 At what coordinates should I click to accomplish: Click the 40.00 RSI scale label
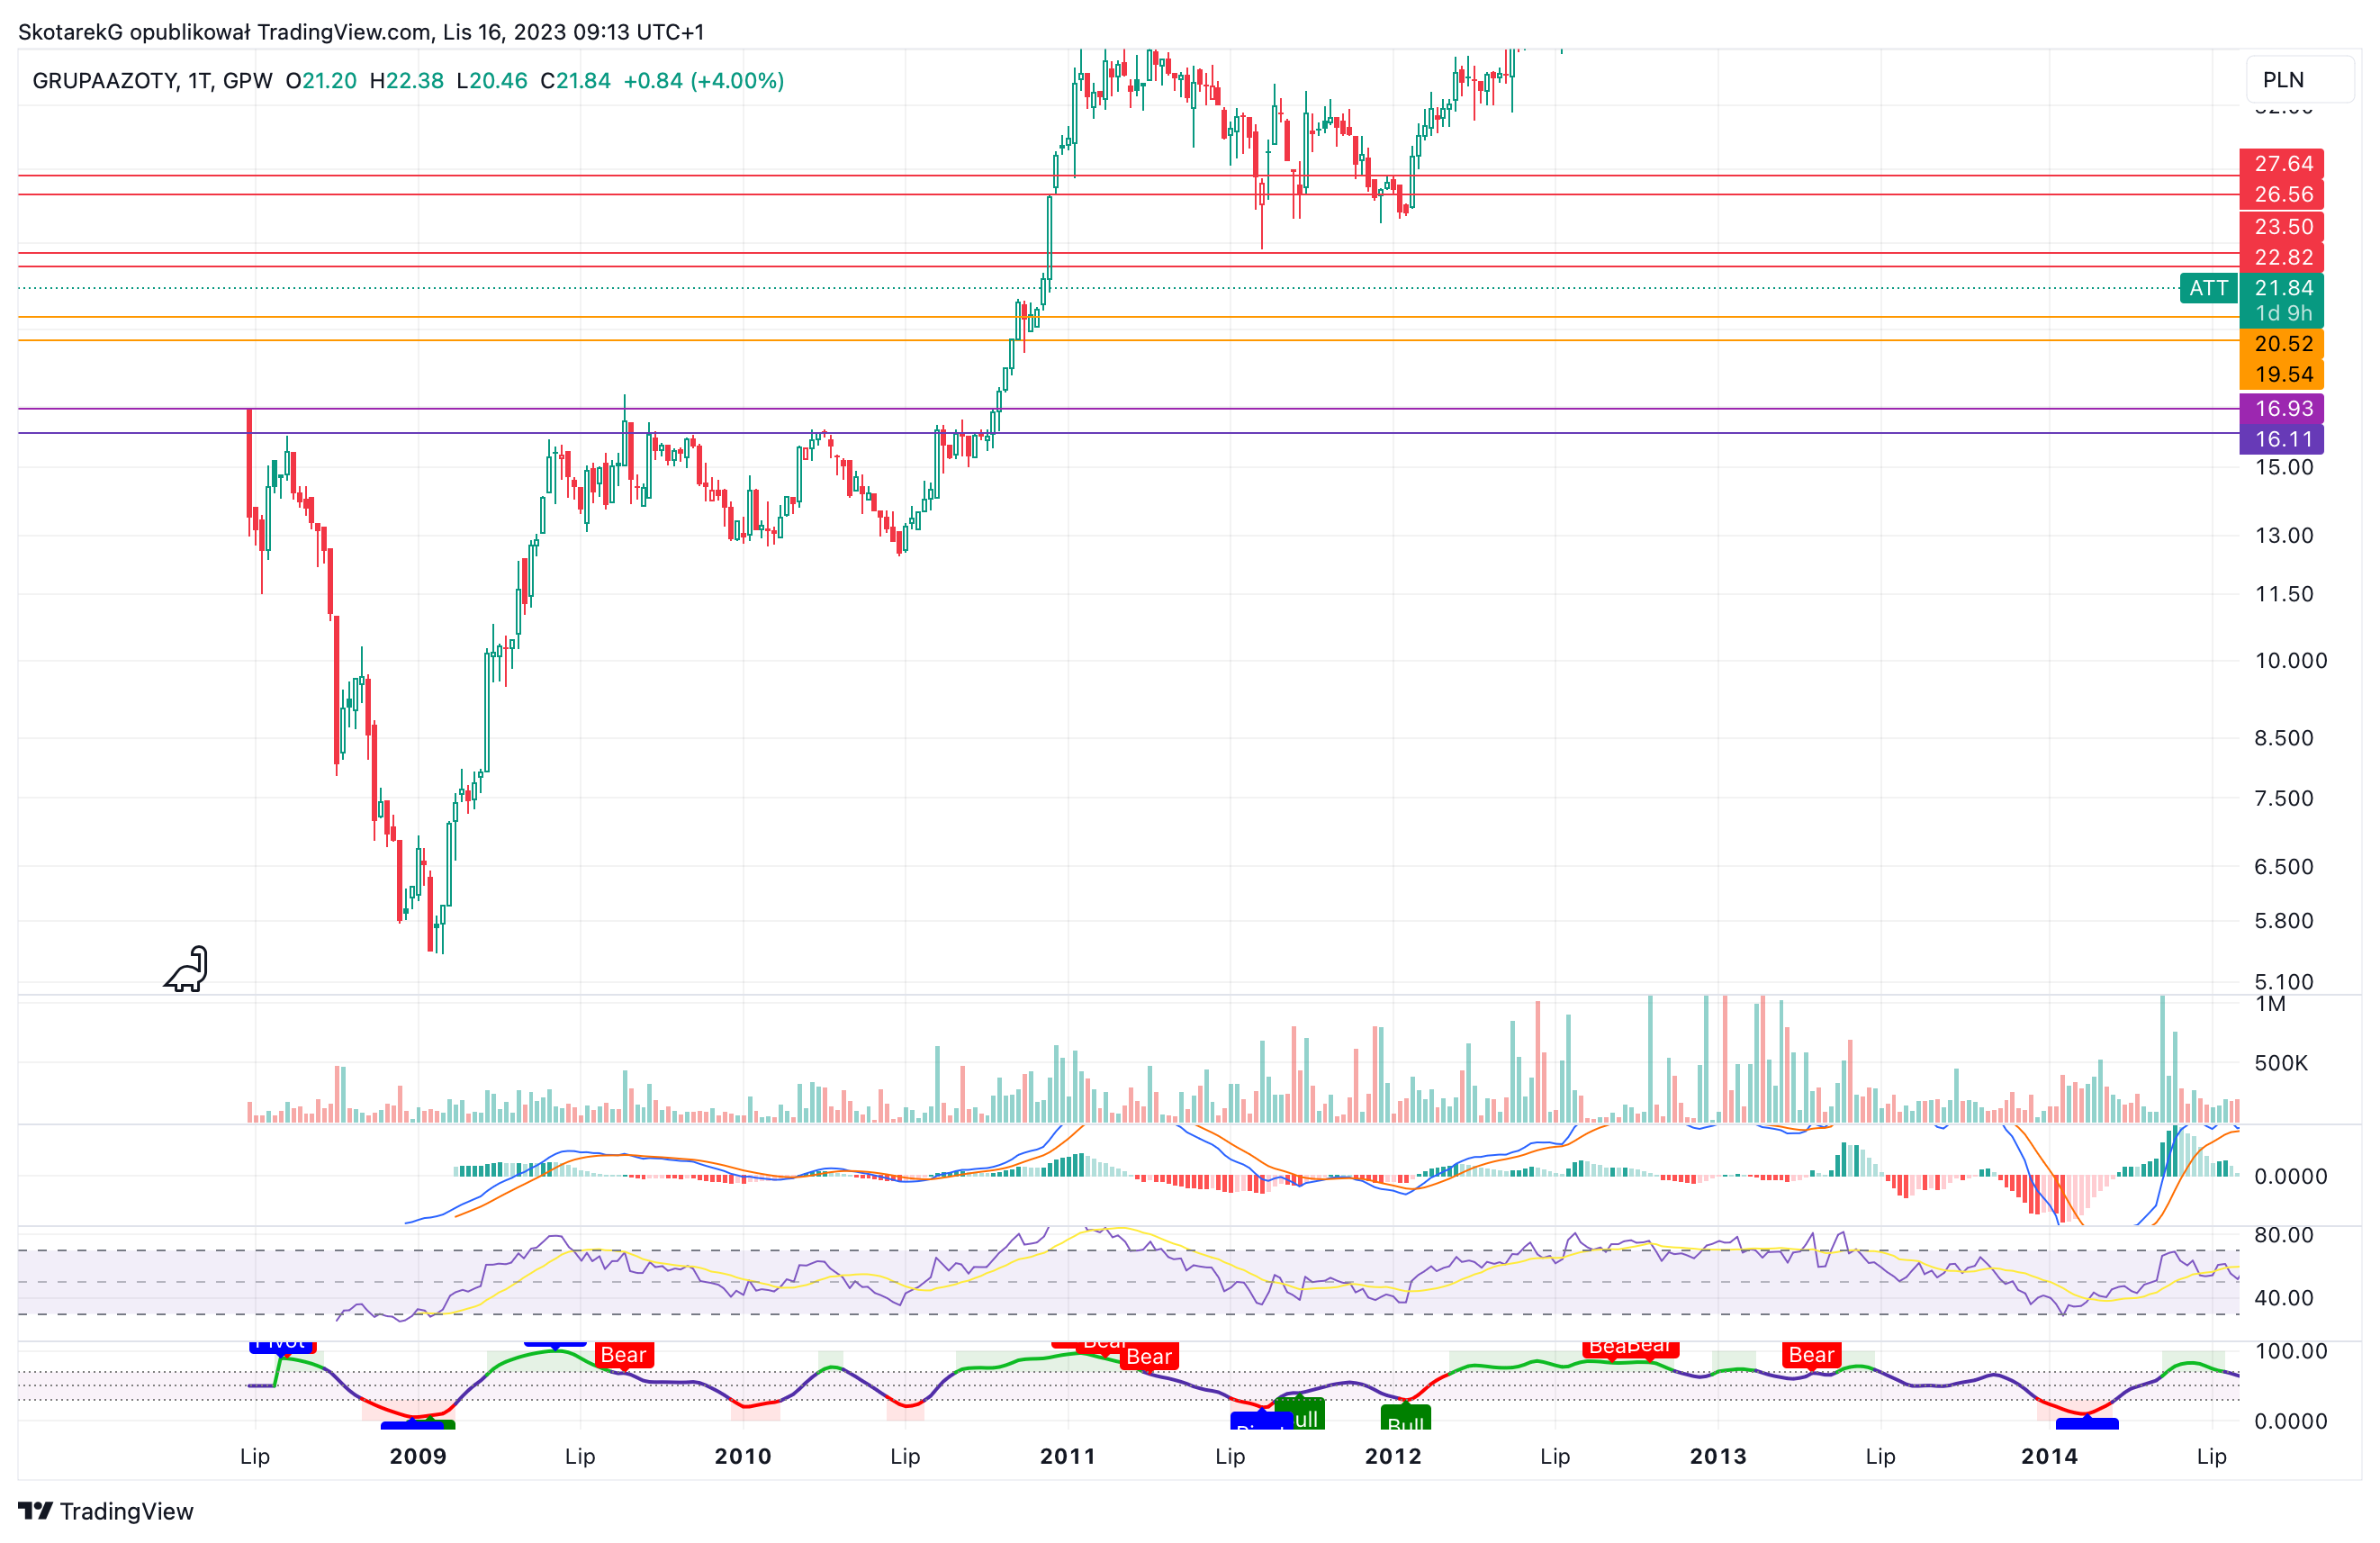2284,1298
